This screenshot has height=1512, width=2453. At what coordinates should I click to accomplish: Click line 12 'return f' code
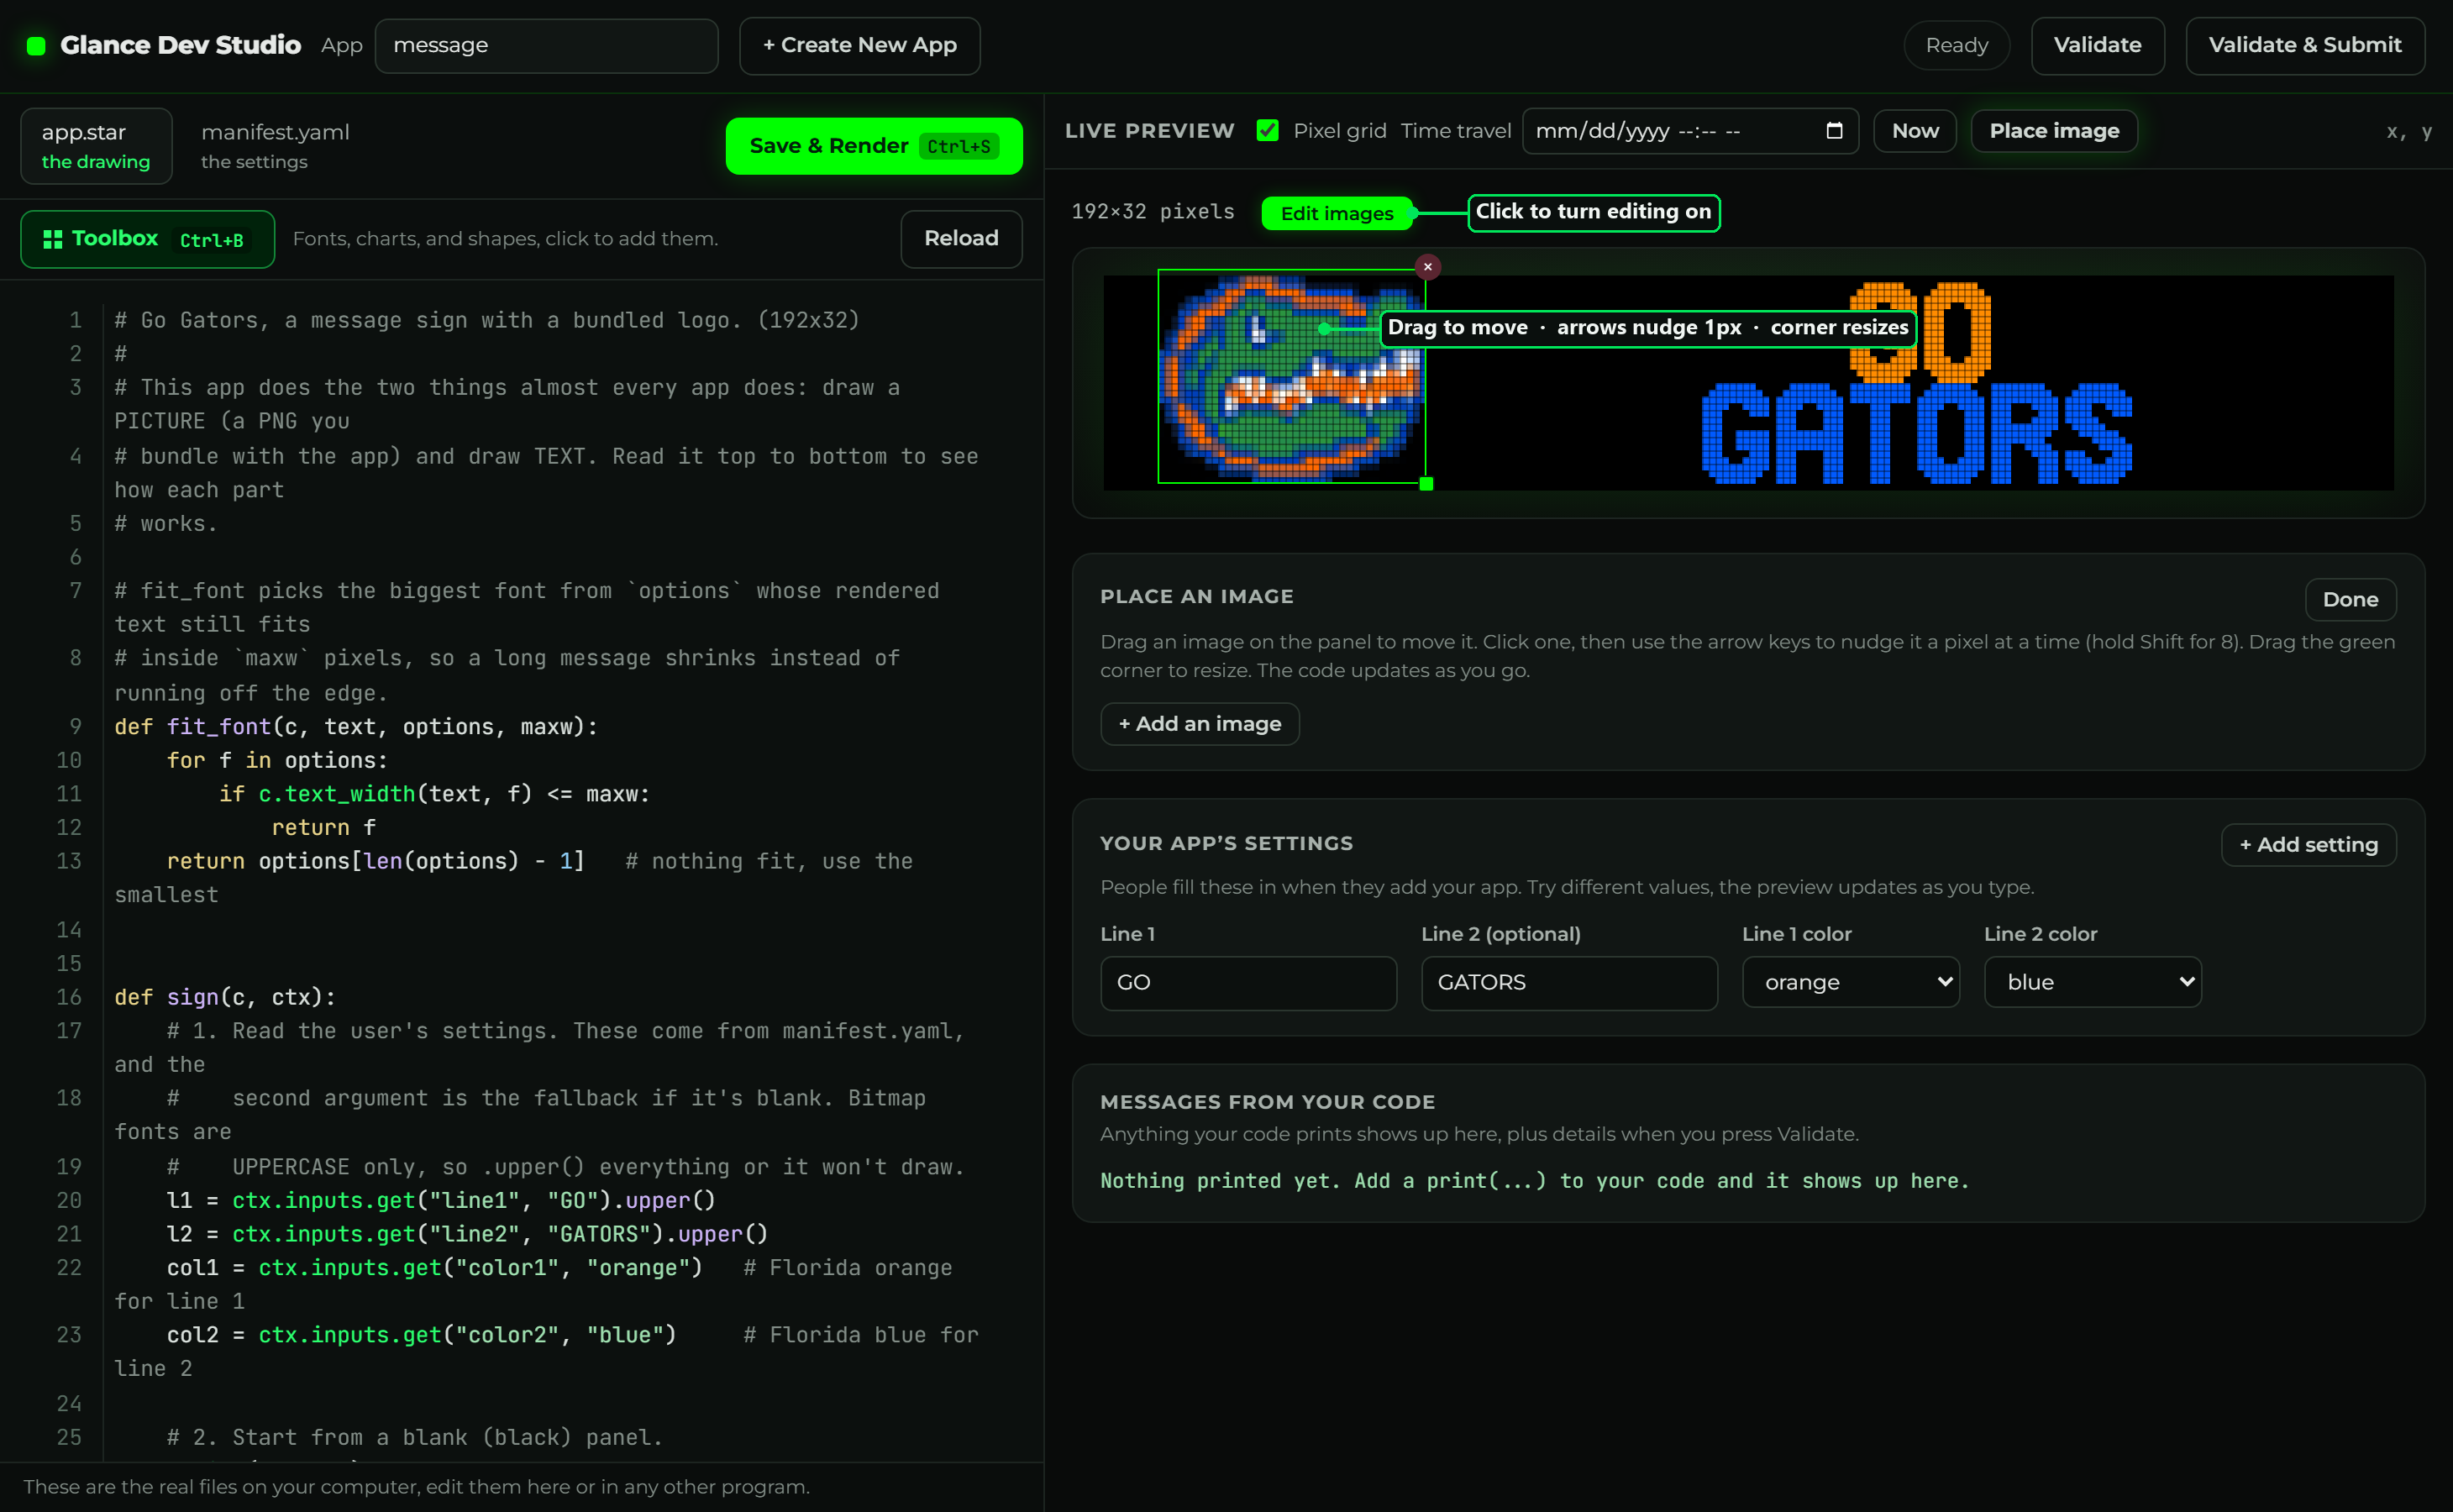(x=323, y=828)
